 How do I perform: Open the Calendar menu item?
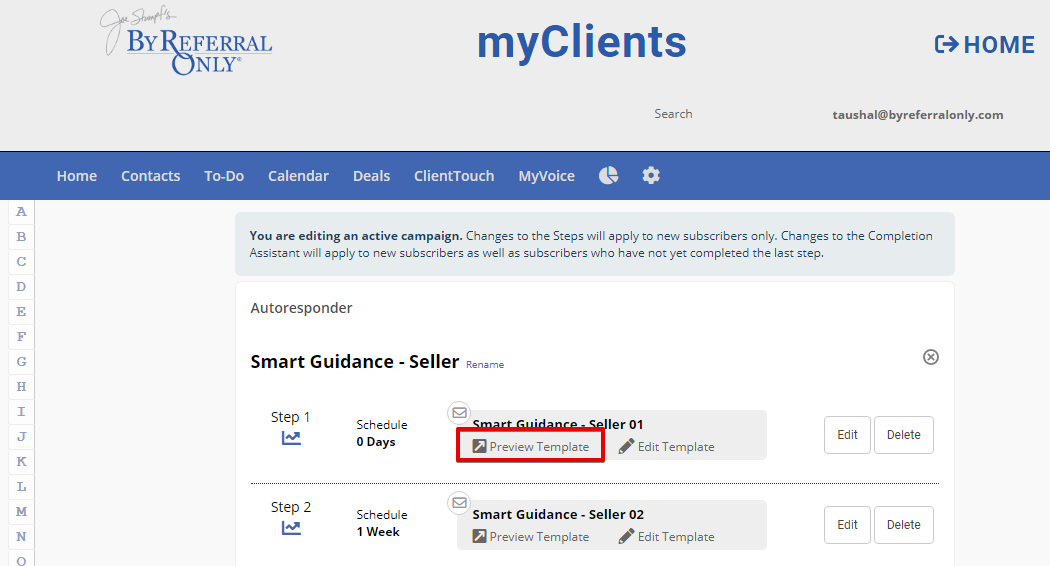[x=299, y=175]
